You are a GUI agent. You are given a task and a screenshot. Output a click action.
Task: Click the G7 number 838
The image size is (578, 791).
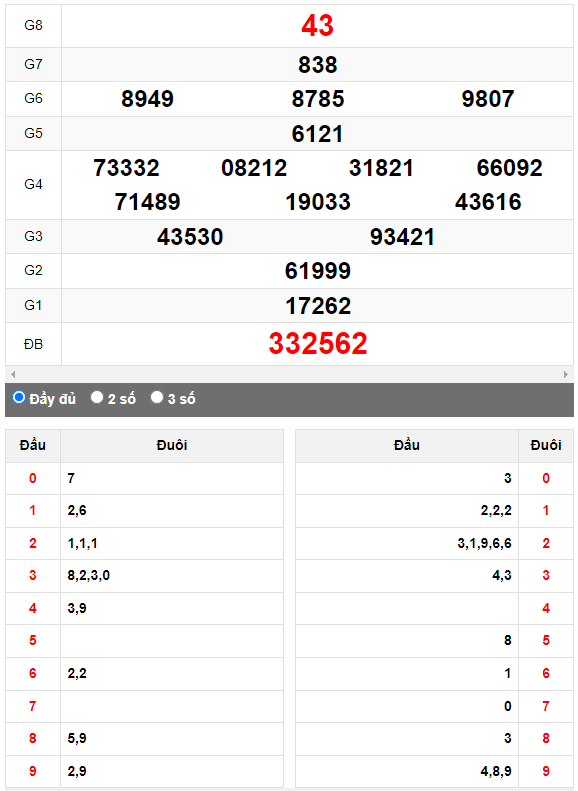point(317,65)
